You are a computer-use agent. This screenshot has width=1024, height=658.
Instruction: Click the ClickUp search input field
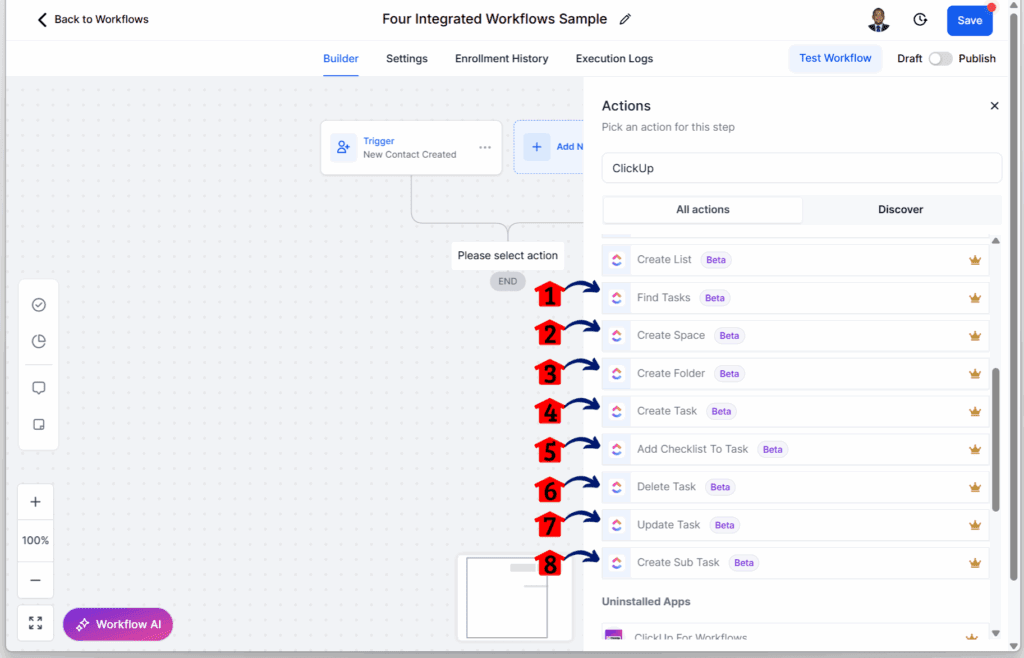click(801, 168)
